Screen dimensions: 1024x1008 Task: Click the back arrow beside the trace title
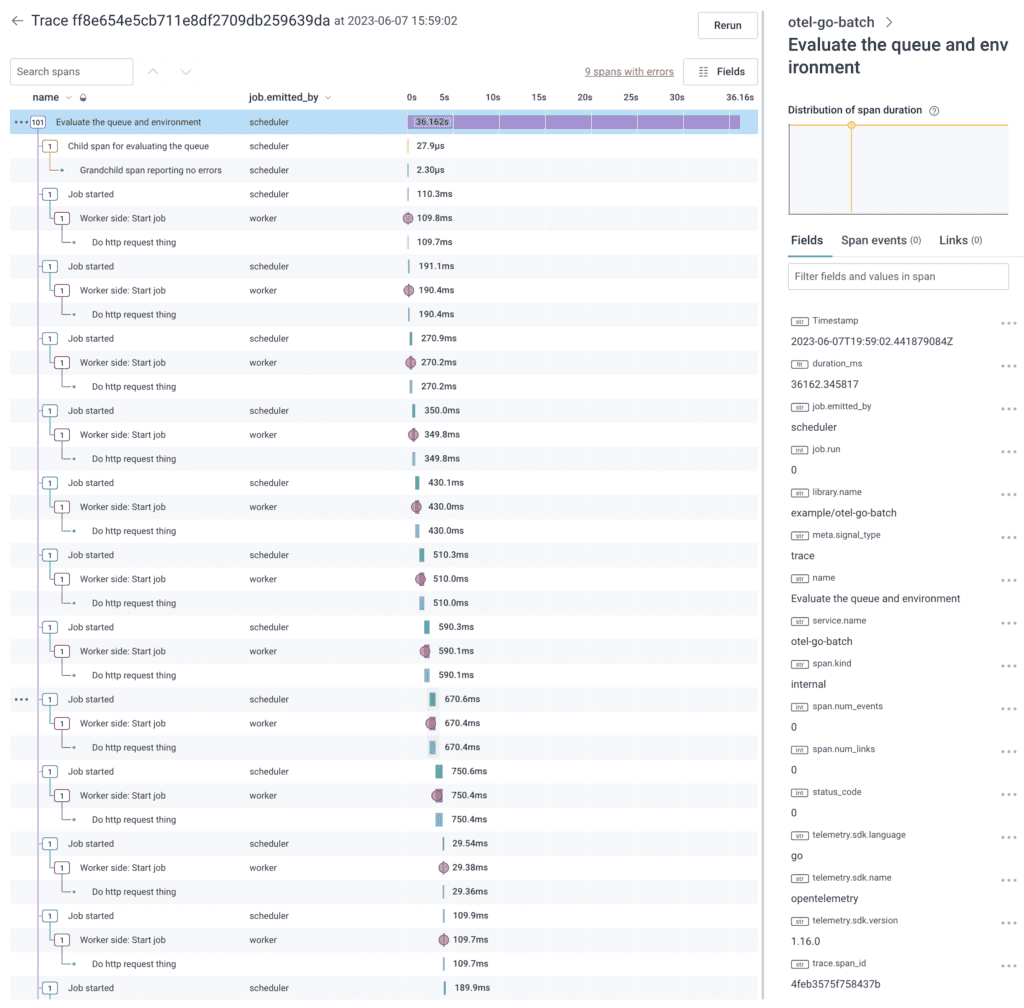(17, 21)
